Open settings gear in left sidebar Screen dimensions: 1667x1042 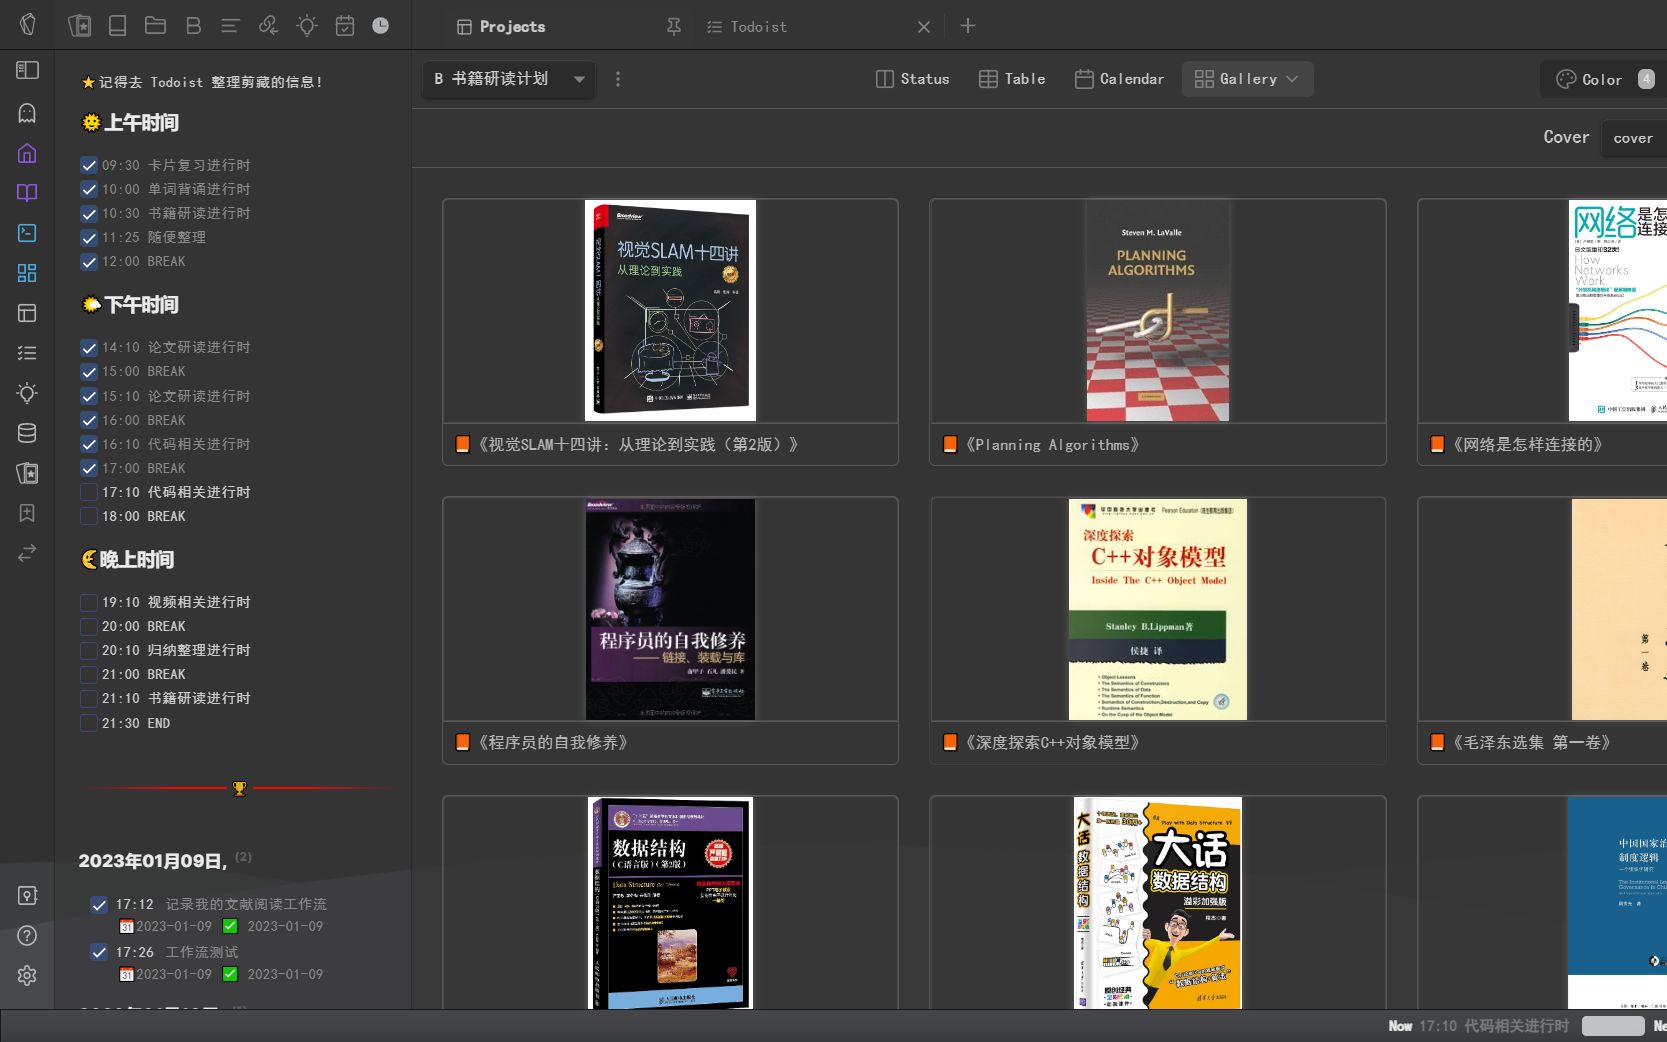point(27,975)
